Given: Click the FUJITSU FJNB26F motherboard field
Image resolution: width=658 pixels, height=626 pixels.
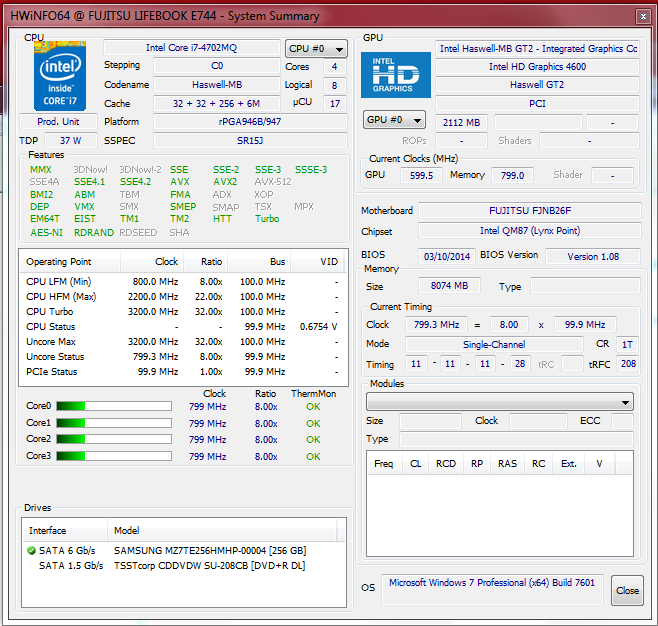Looking at the screenshot, I should pos(530,211).
